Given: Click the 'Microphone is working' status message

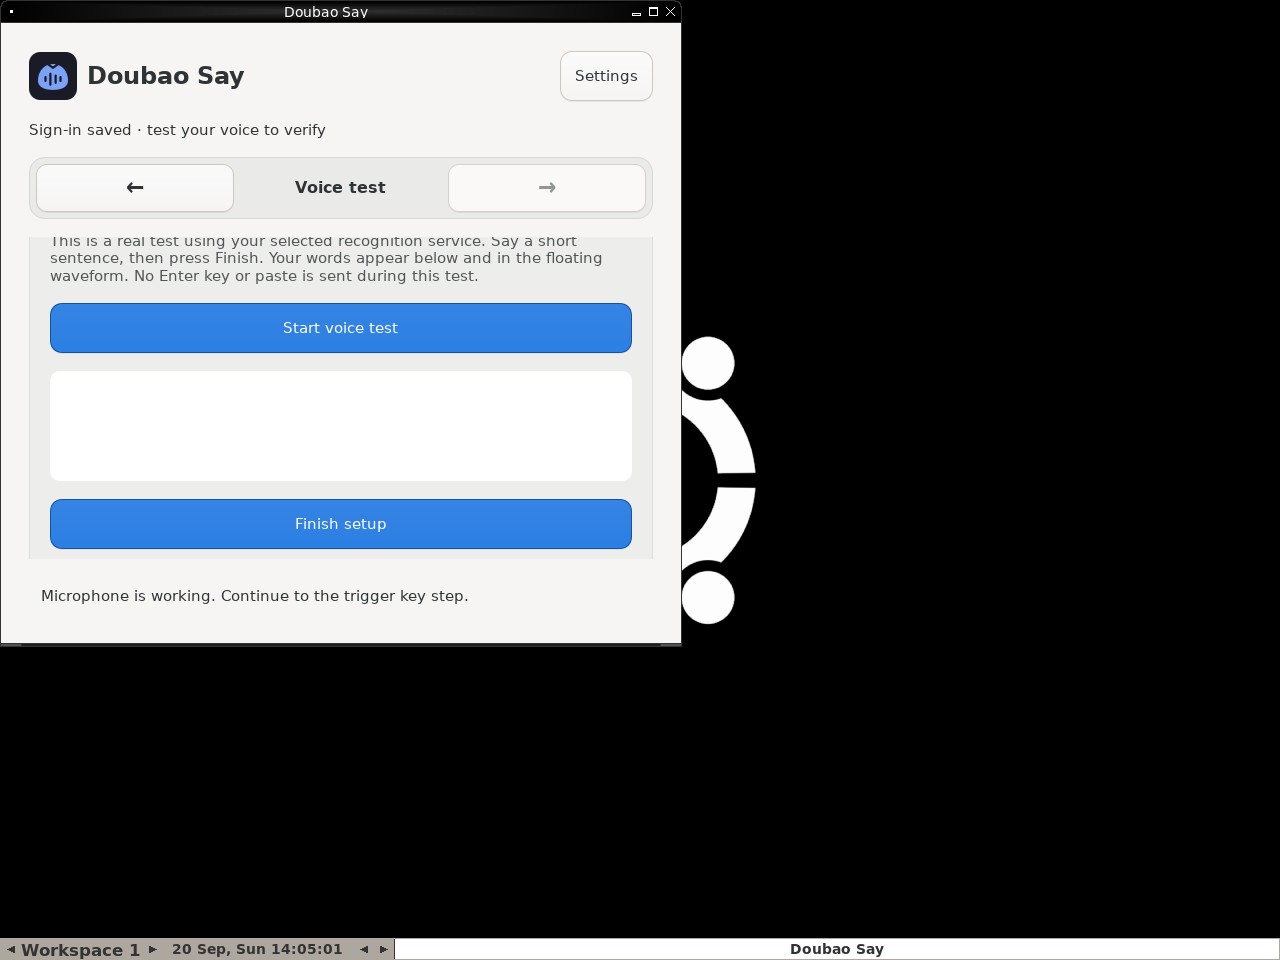Looking at the screenshot, I should (x=255, y=596).
